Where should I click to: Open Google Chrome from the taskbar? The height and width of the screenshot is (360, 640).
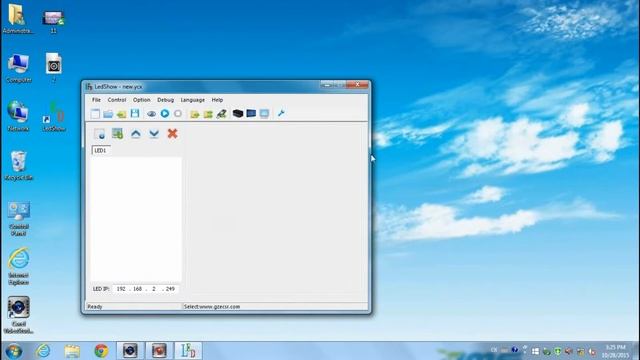pyautogui.click(x=101, y=351)
